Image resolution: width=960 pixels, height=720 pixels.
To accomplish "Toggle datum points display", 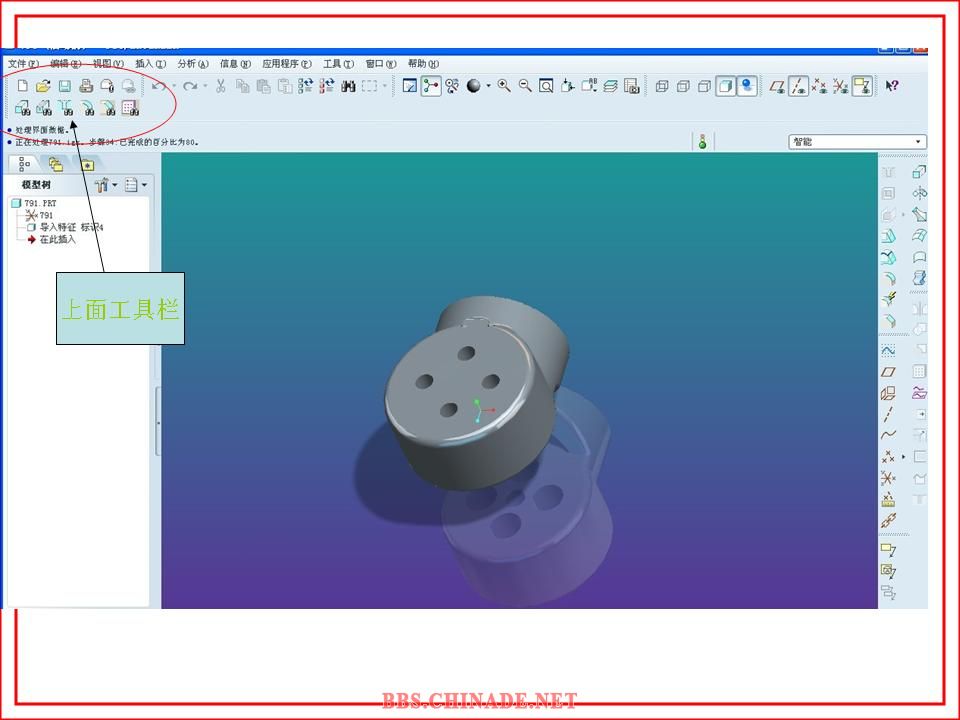I will (x=820, y=86).
